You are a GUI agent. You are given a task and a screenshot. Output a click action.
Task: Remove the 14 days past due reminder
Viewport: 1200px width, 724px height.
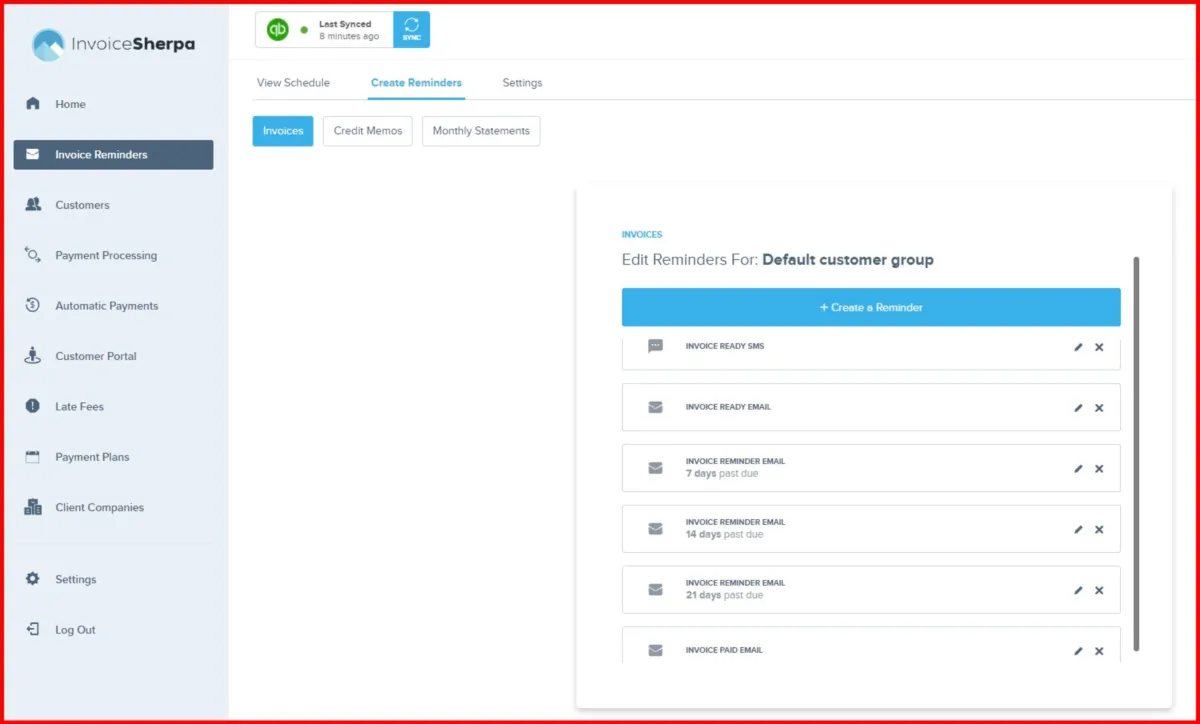point(1099,530)
